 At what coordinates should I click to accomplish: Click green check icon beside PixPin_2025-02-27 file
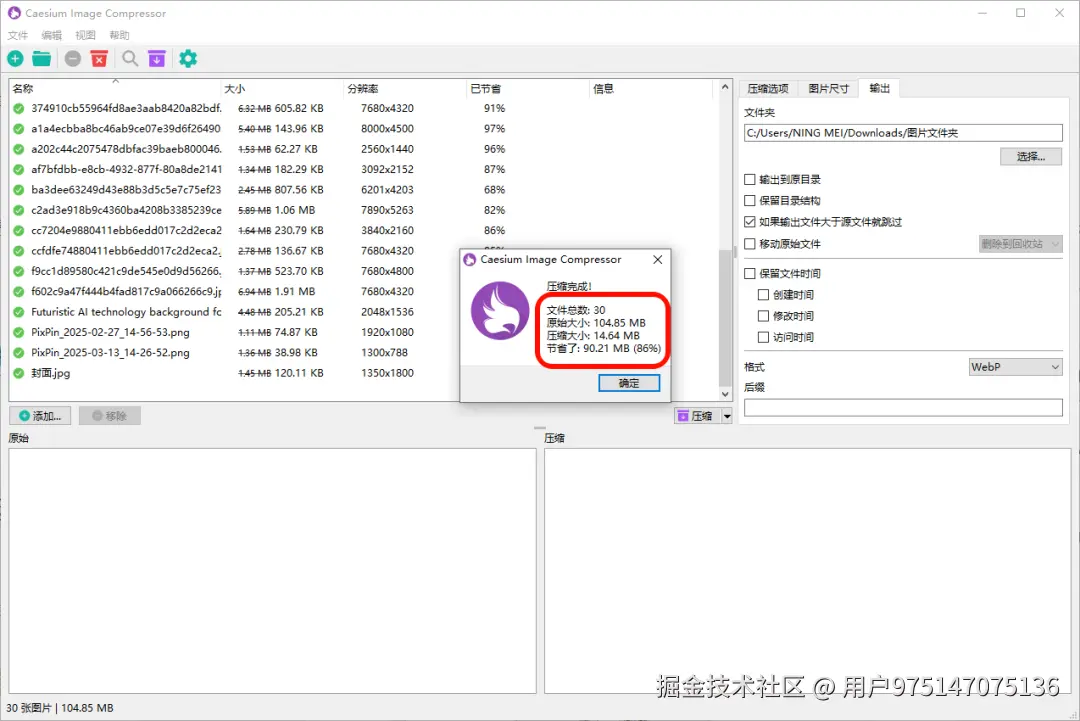click(x=19, y=333)
